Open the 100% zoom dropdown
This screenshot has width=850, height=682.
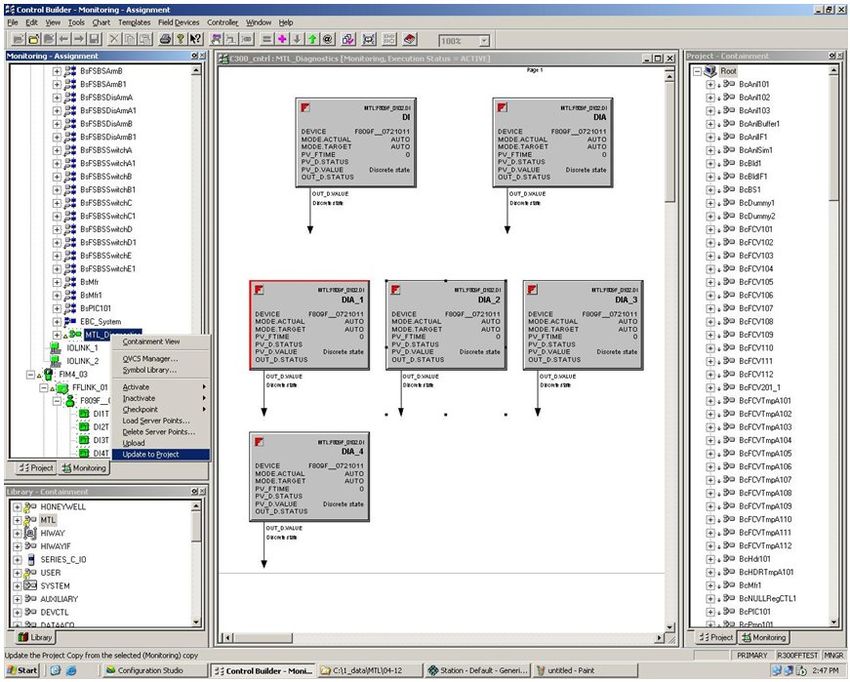pos(484,41)
